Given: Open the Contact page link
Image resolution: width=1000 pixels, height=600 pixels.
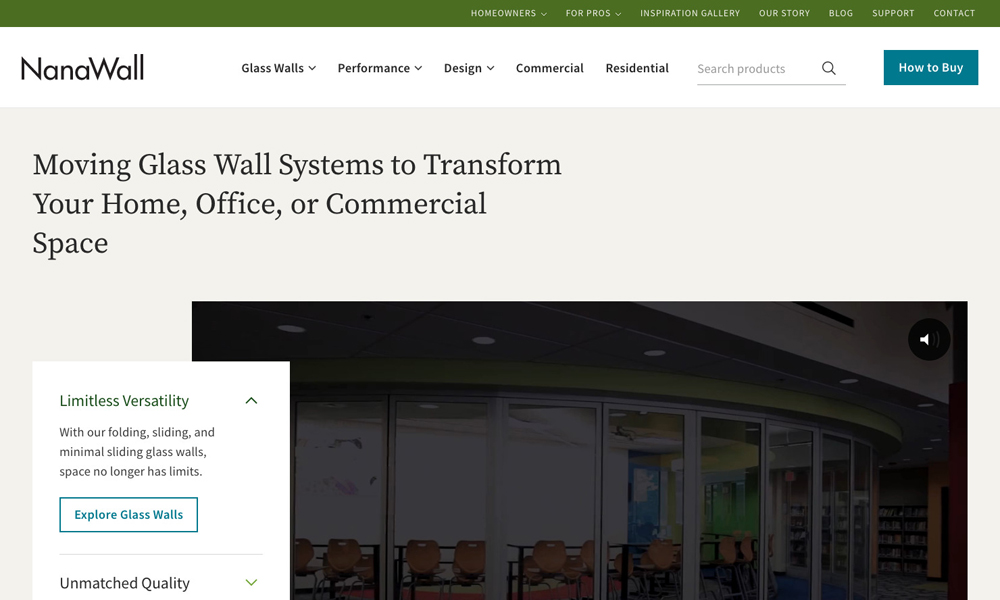Looking at the screenshot, I should pos(954,13).
